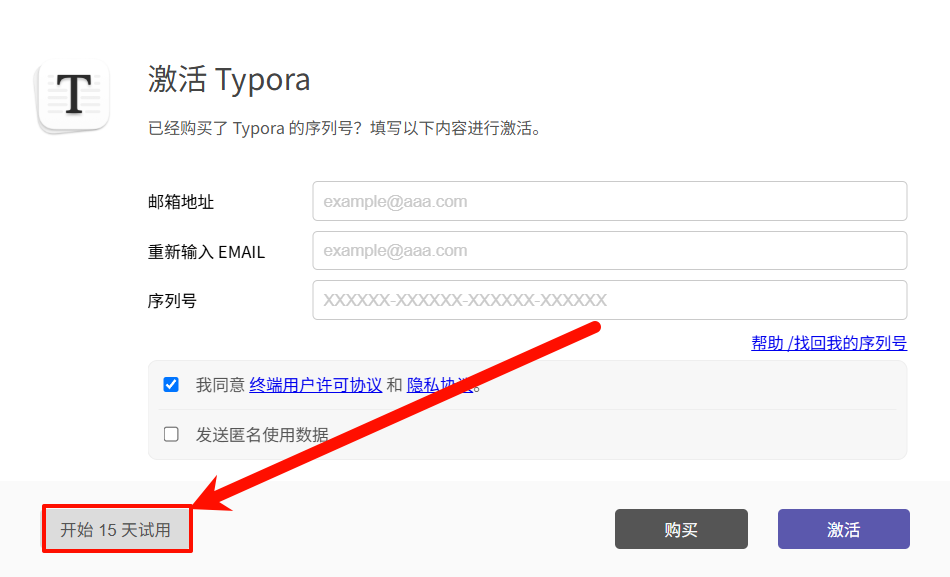Click the dark gray 购买 button
This screenshot has width=950, height=577.
(681, 529)
